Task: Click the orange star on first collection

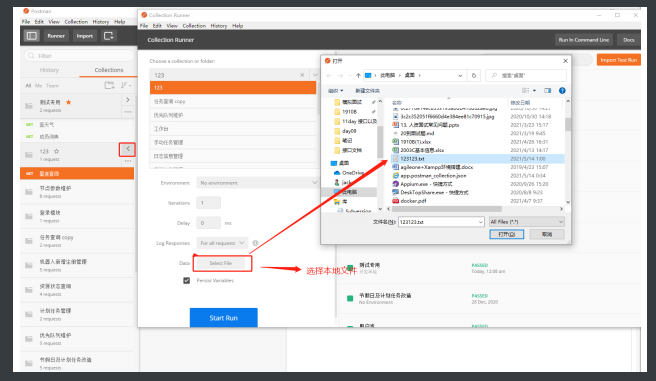Action: tap(69, 102)
